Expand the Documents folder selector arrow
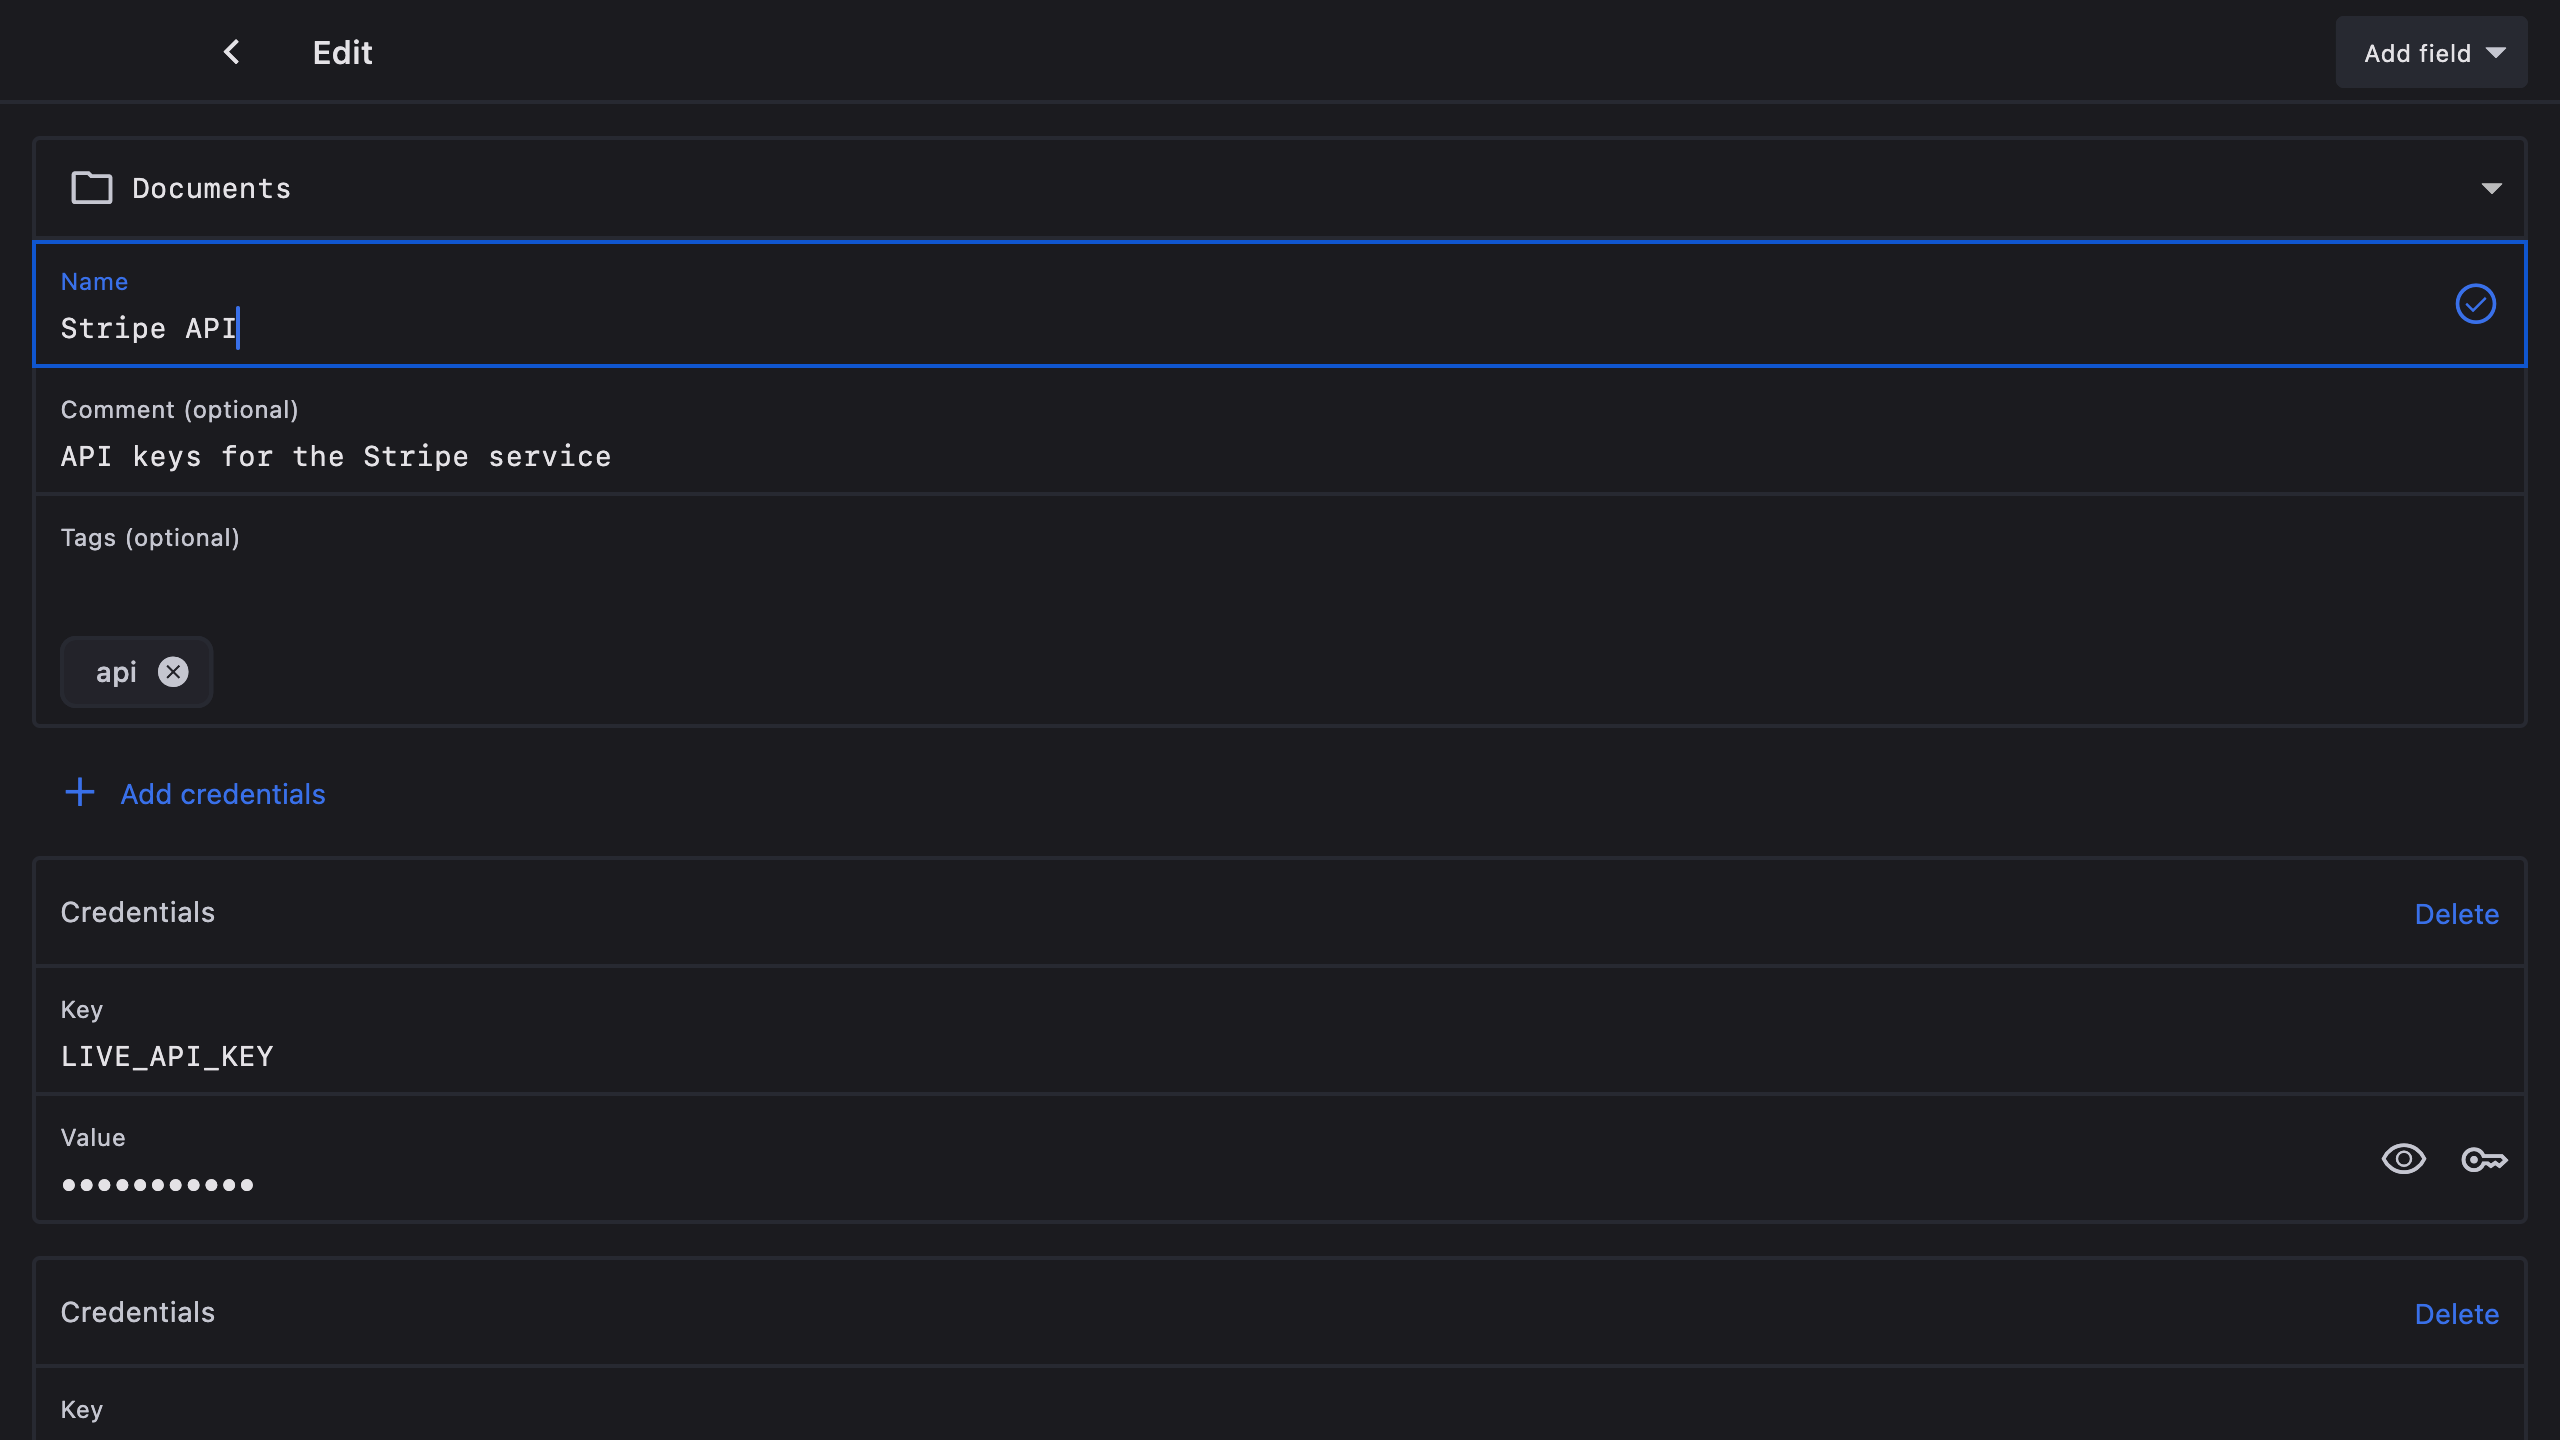 coord(2491,188)
